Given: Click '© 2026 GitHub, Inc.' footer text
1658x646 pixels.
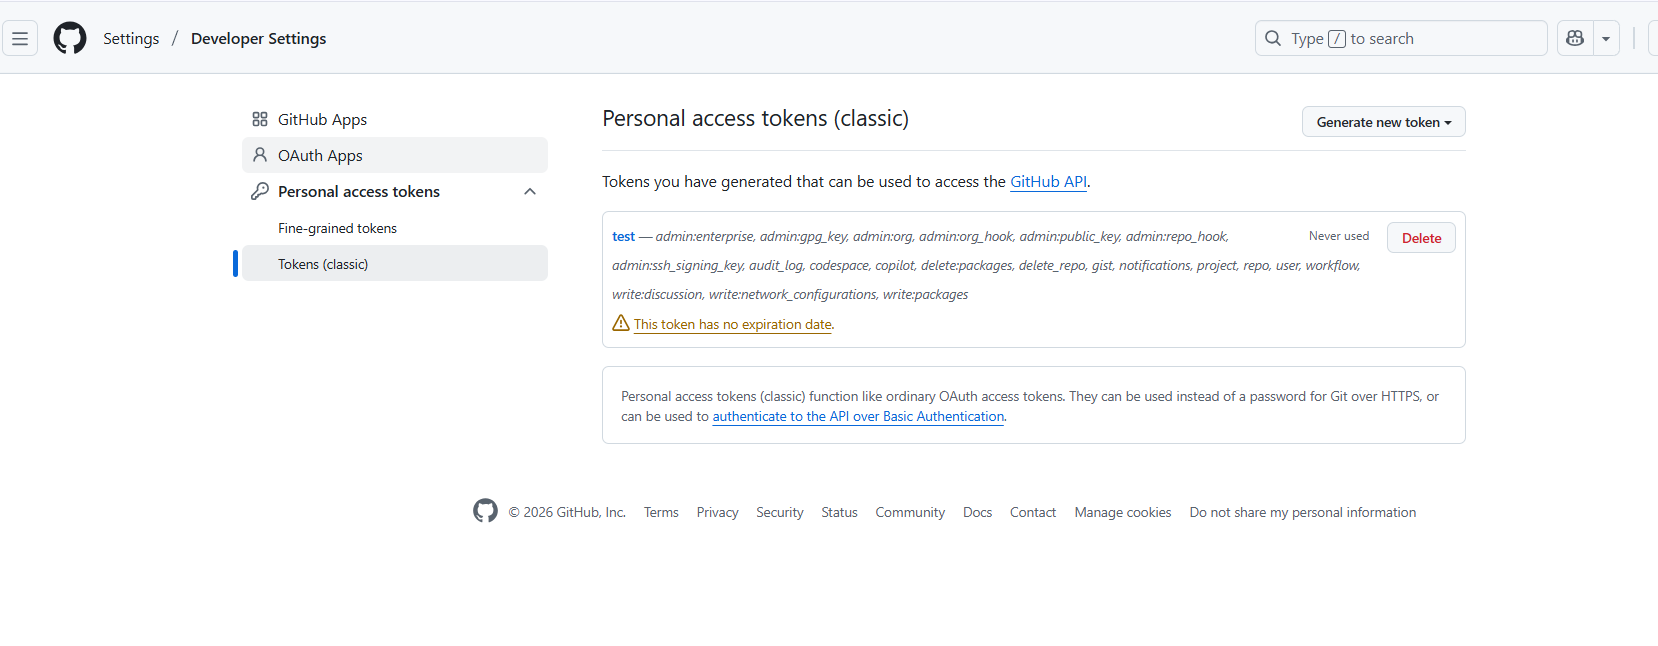Looking at the screenshot, I should click(567, 512).
